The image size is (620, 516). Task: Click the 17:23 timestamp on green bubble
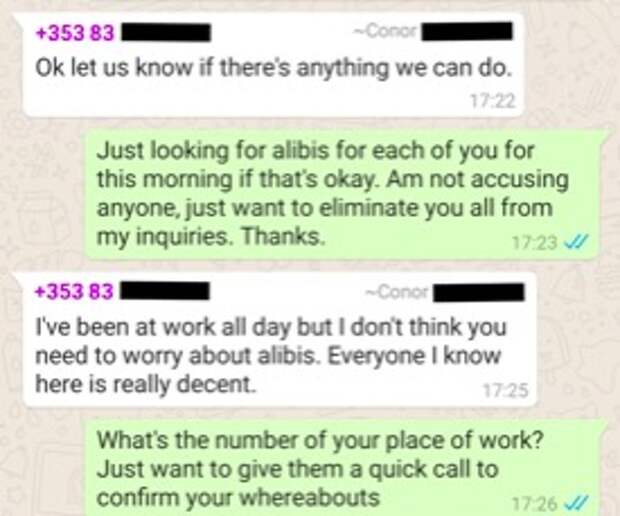(535, 242)
